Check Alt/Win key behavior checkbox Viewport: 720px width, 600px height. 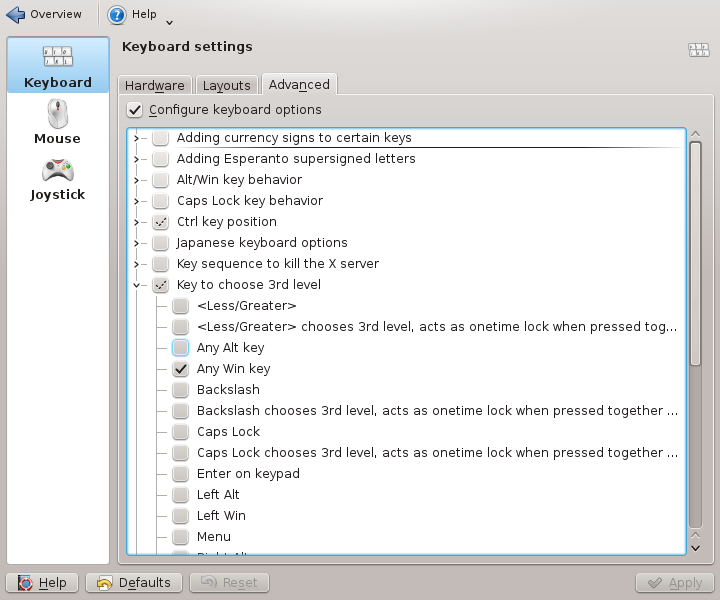(x=160, y=180)
